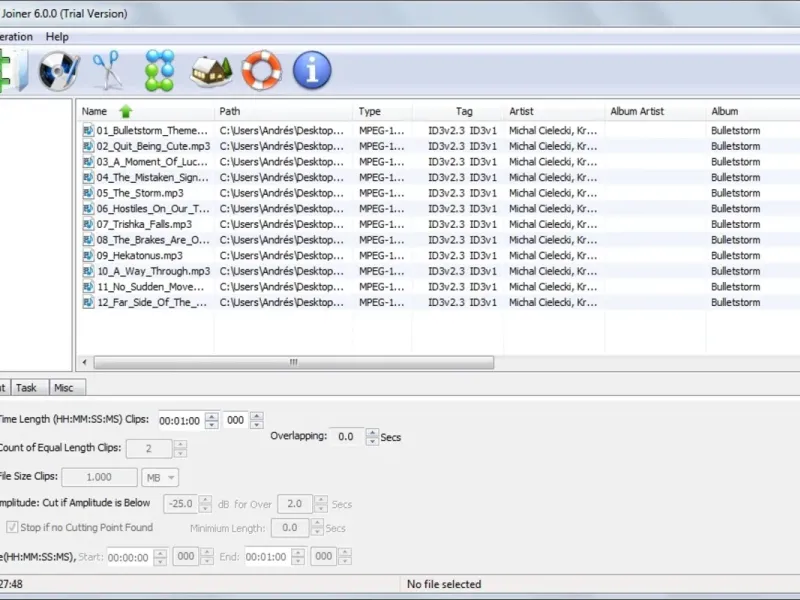Adjust Count of Equal Length Clips spinner
Image resolution: width=800 pixels, height=600 pixels.
pyautogui.click(x=180, y=448)
